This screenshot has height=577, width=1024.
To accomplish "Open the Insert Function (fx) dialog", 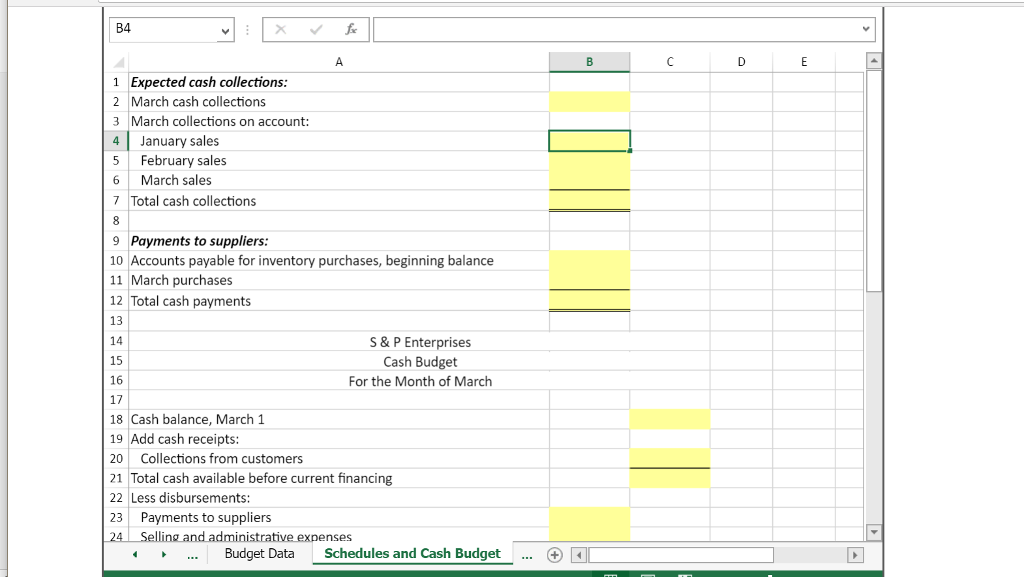I will (351, 29).
